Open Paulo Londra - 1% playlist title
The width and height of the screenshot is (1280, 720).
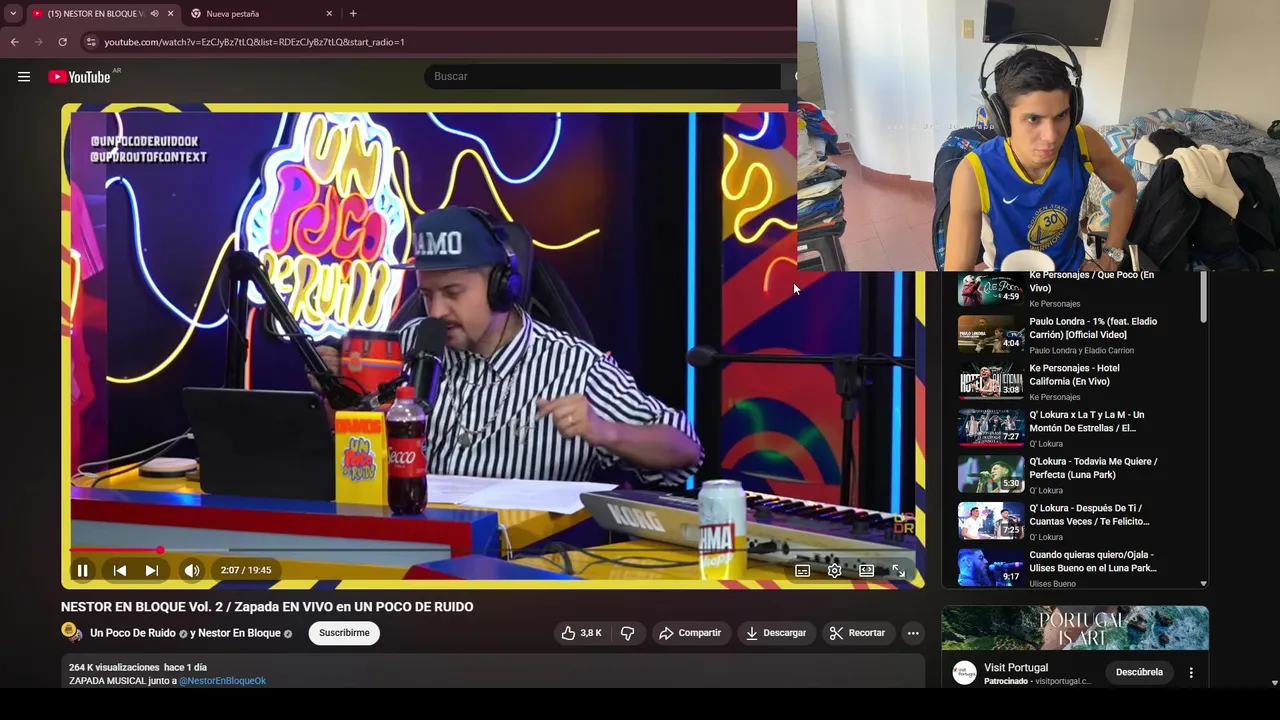point(1093,328)
